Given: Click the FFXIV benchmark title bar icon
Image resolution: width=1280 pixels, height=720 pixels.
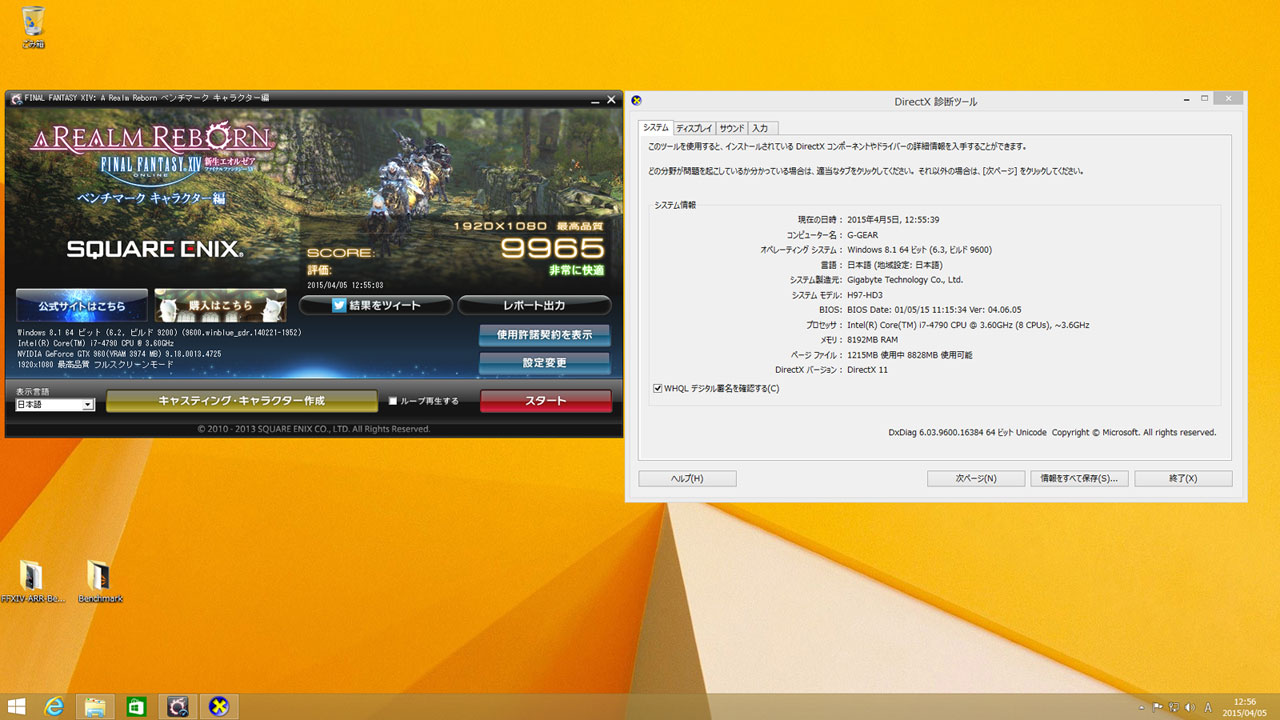Looking at the screenshot, I should click(x=14, y=98).
